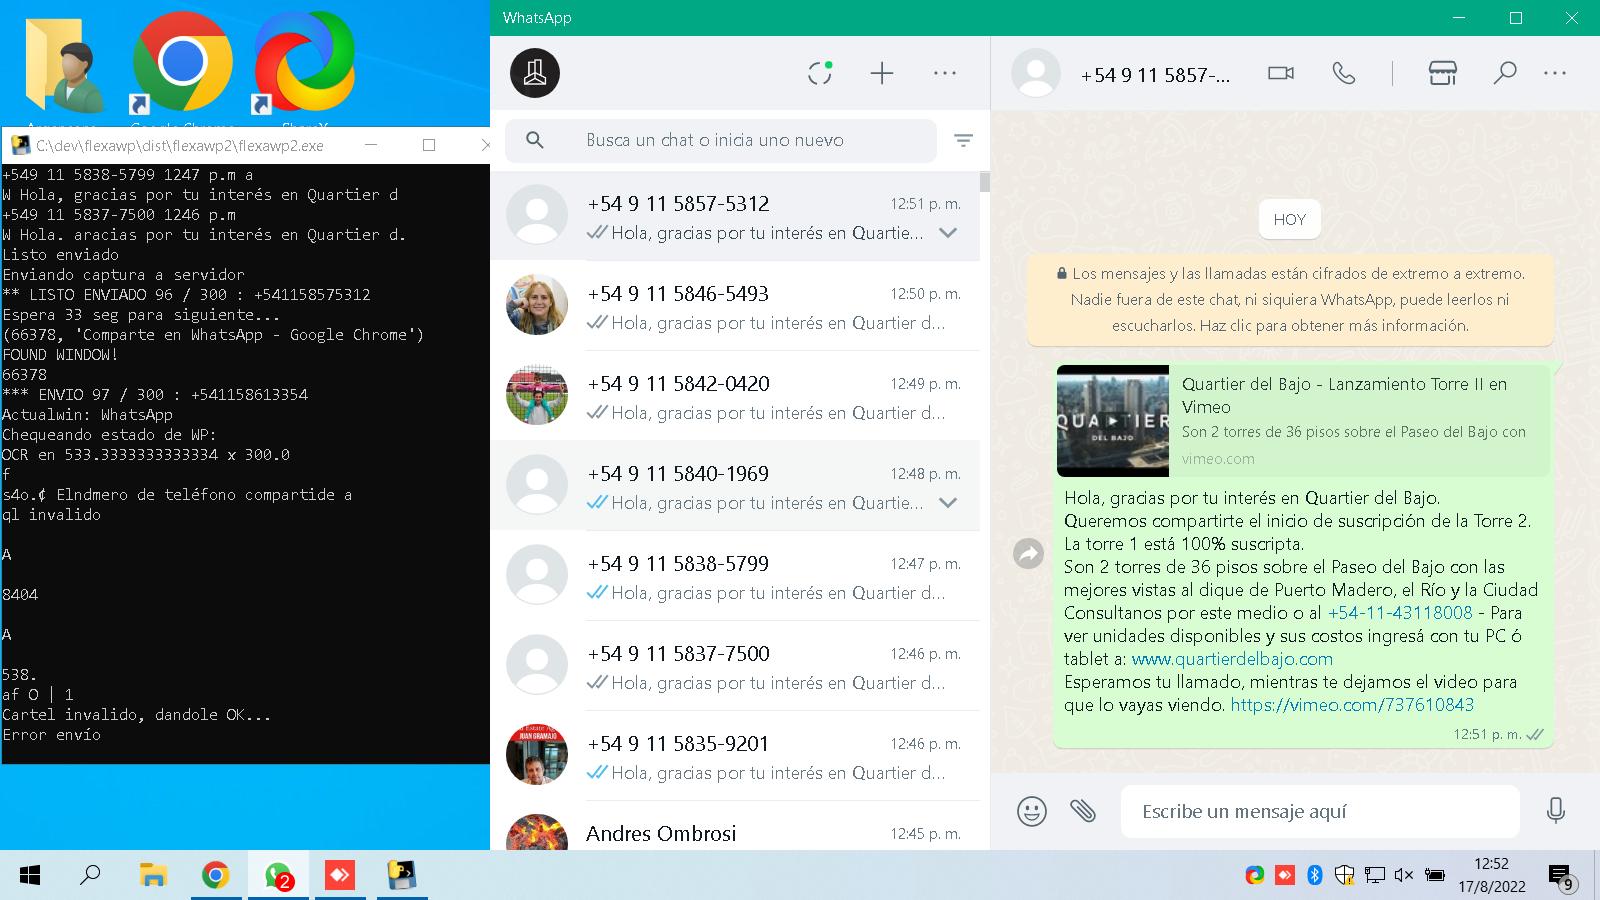Image resolution: width=1600 pixels, height=900 pixels.
Task: Click the WhatsApp status circle icon
Action: coord(820,73)
